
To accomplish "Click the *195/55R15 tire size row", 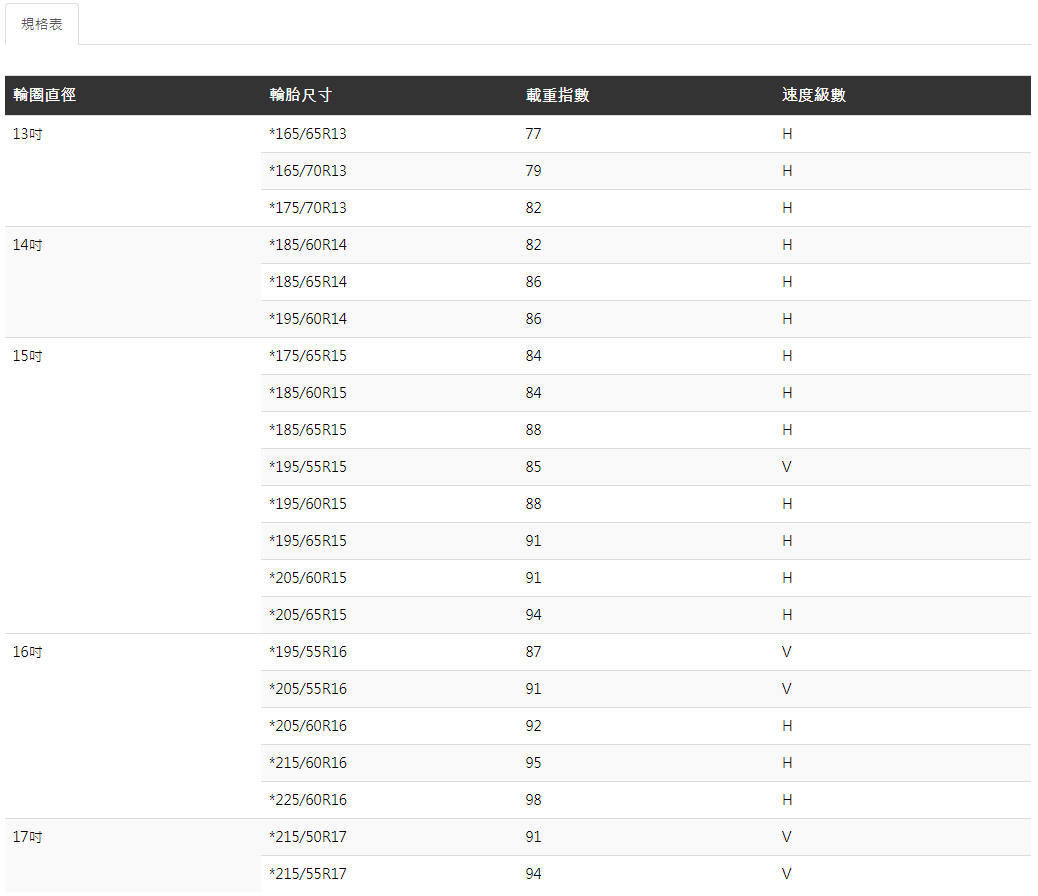I will 308,467.
